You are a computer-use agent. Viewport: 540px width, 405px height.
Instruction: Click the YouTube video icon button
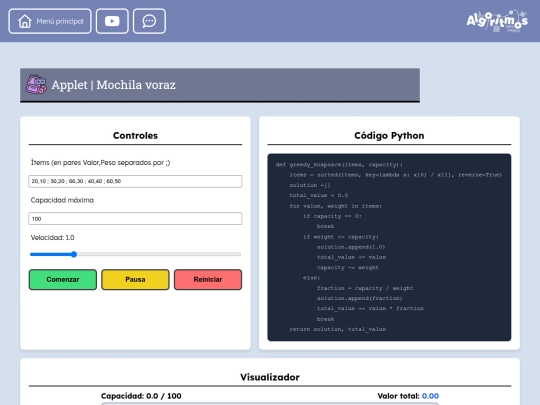(112, 21)
